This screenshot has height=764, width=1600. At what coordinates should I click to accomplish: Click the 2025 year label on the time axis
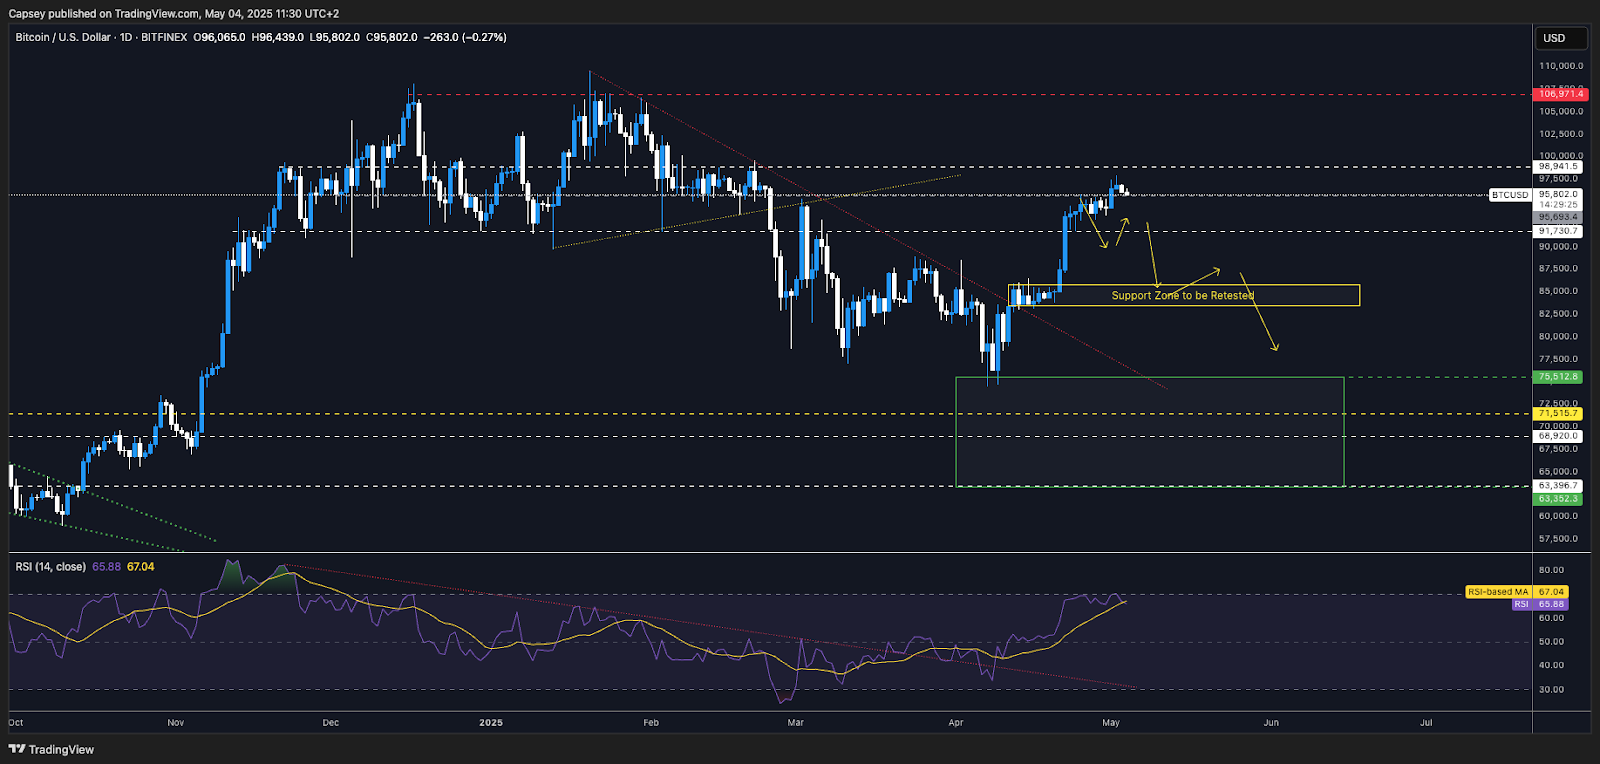point(491,722)
